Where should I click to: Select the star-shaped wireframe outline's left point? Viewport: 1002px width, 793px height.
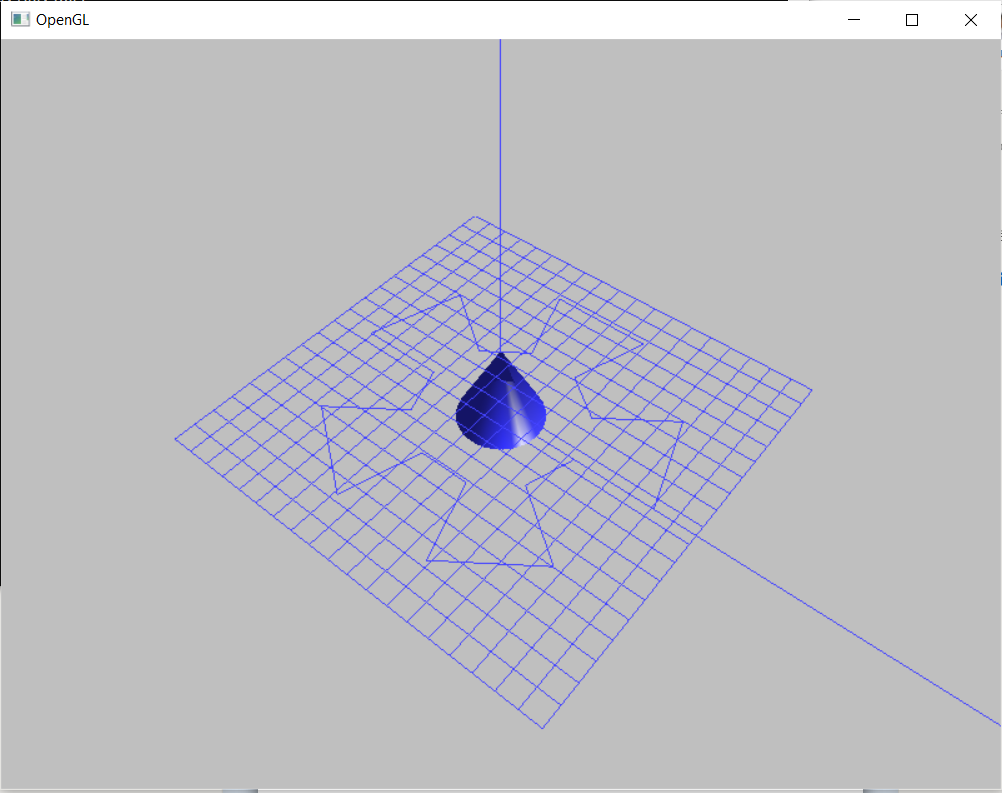[x=321, y=409]
